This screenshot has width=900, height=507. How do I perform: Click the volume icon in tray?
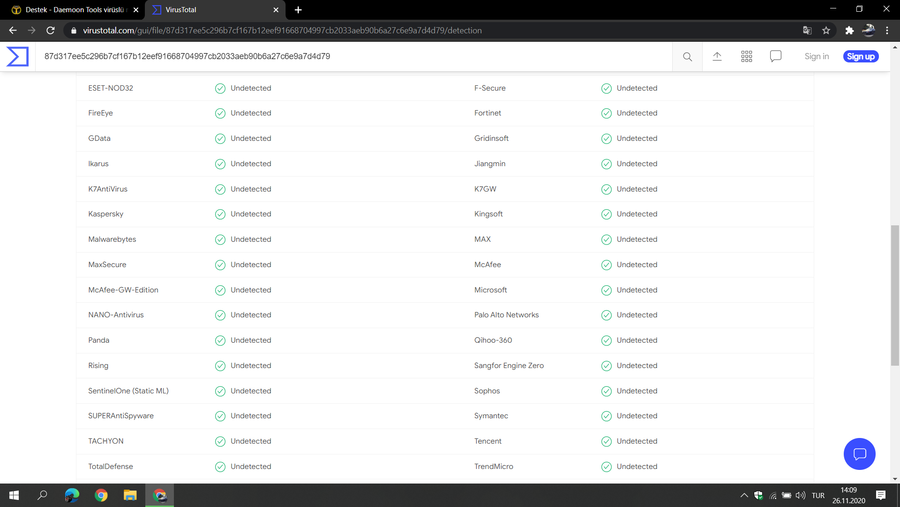pyautogui.click(x=800, y=495)
